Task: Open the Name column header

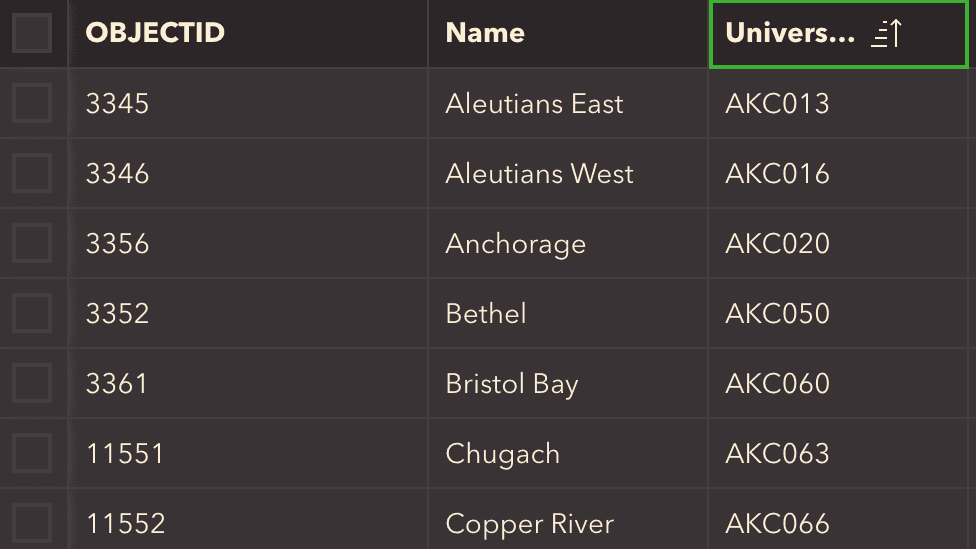Action: [568, 34]
